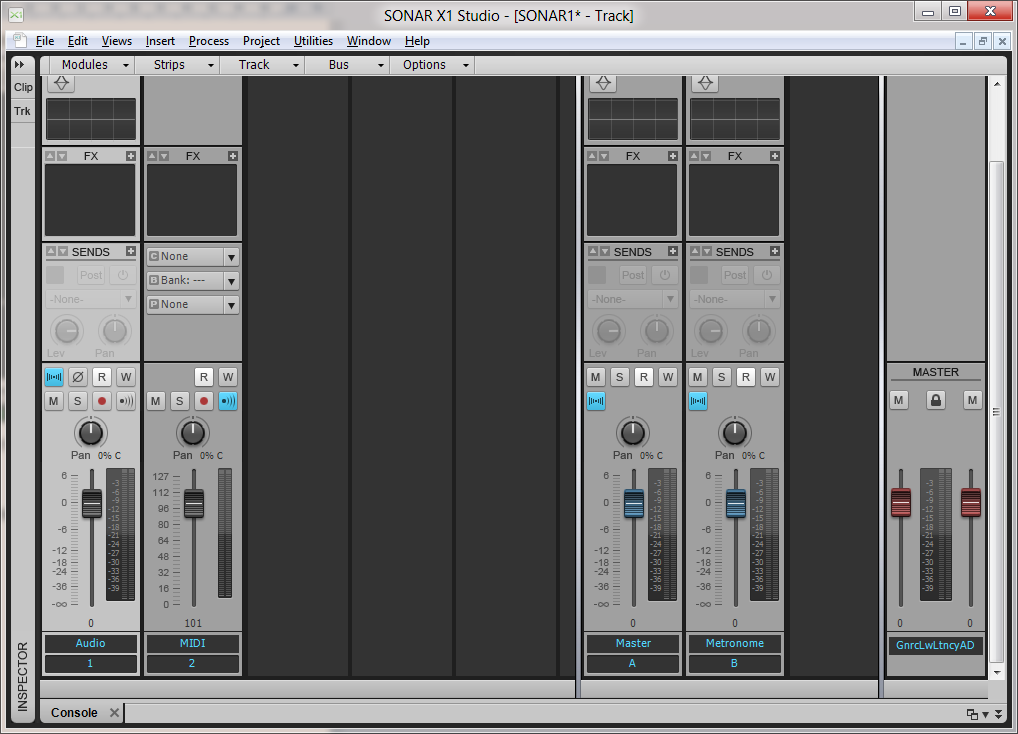The width and height of the screenshot is (1018, 734).
Task: Mute the MIDI track
Action: point(156,401)
